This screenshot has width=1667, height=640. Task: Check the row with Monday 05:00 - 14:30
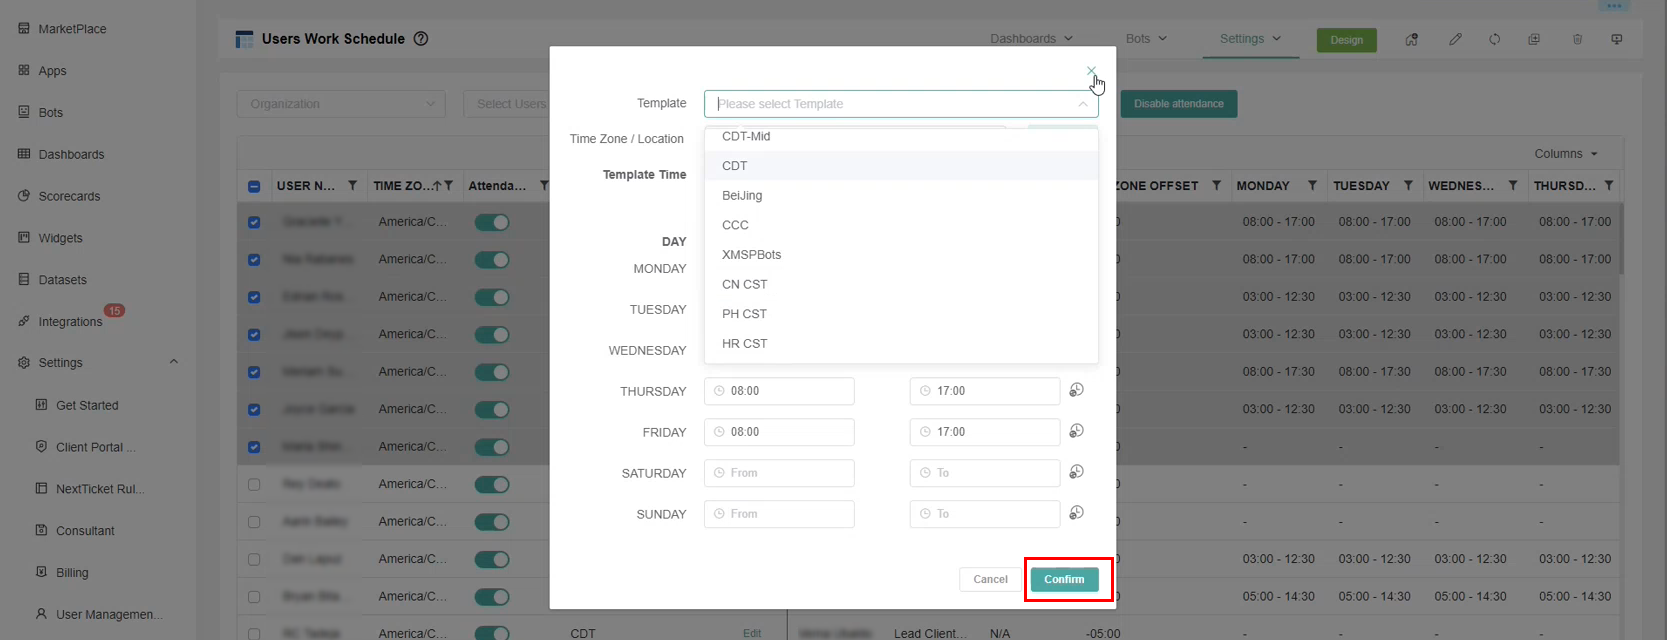click(254, 597)
